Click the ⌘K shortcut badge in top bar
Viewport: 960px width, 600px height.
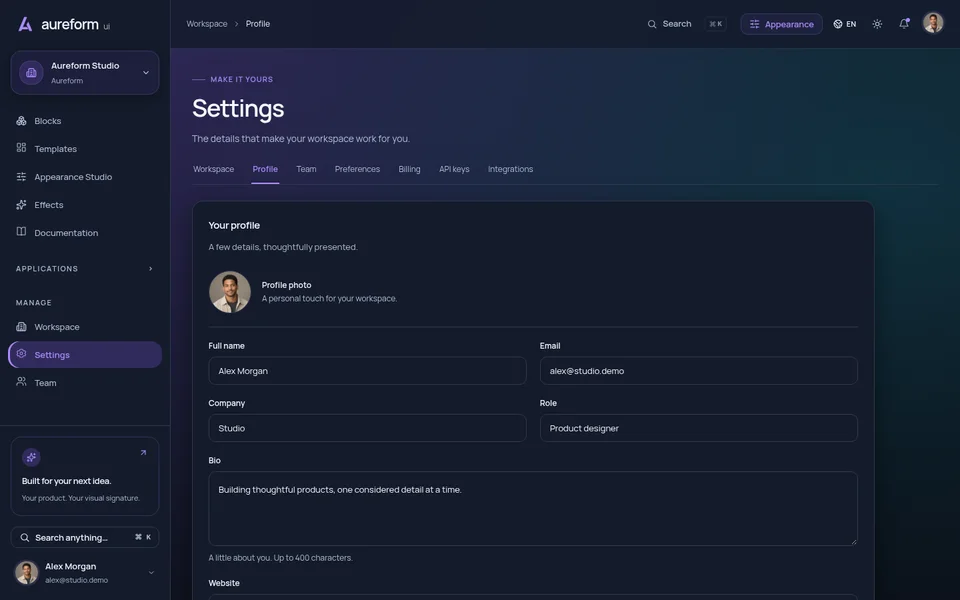pyautogui.click(x=715, y=24)
